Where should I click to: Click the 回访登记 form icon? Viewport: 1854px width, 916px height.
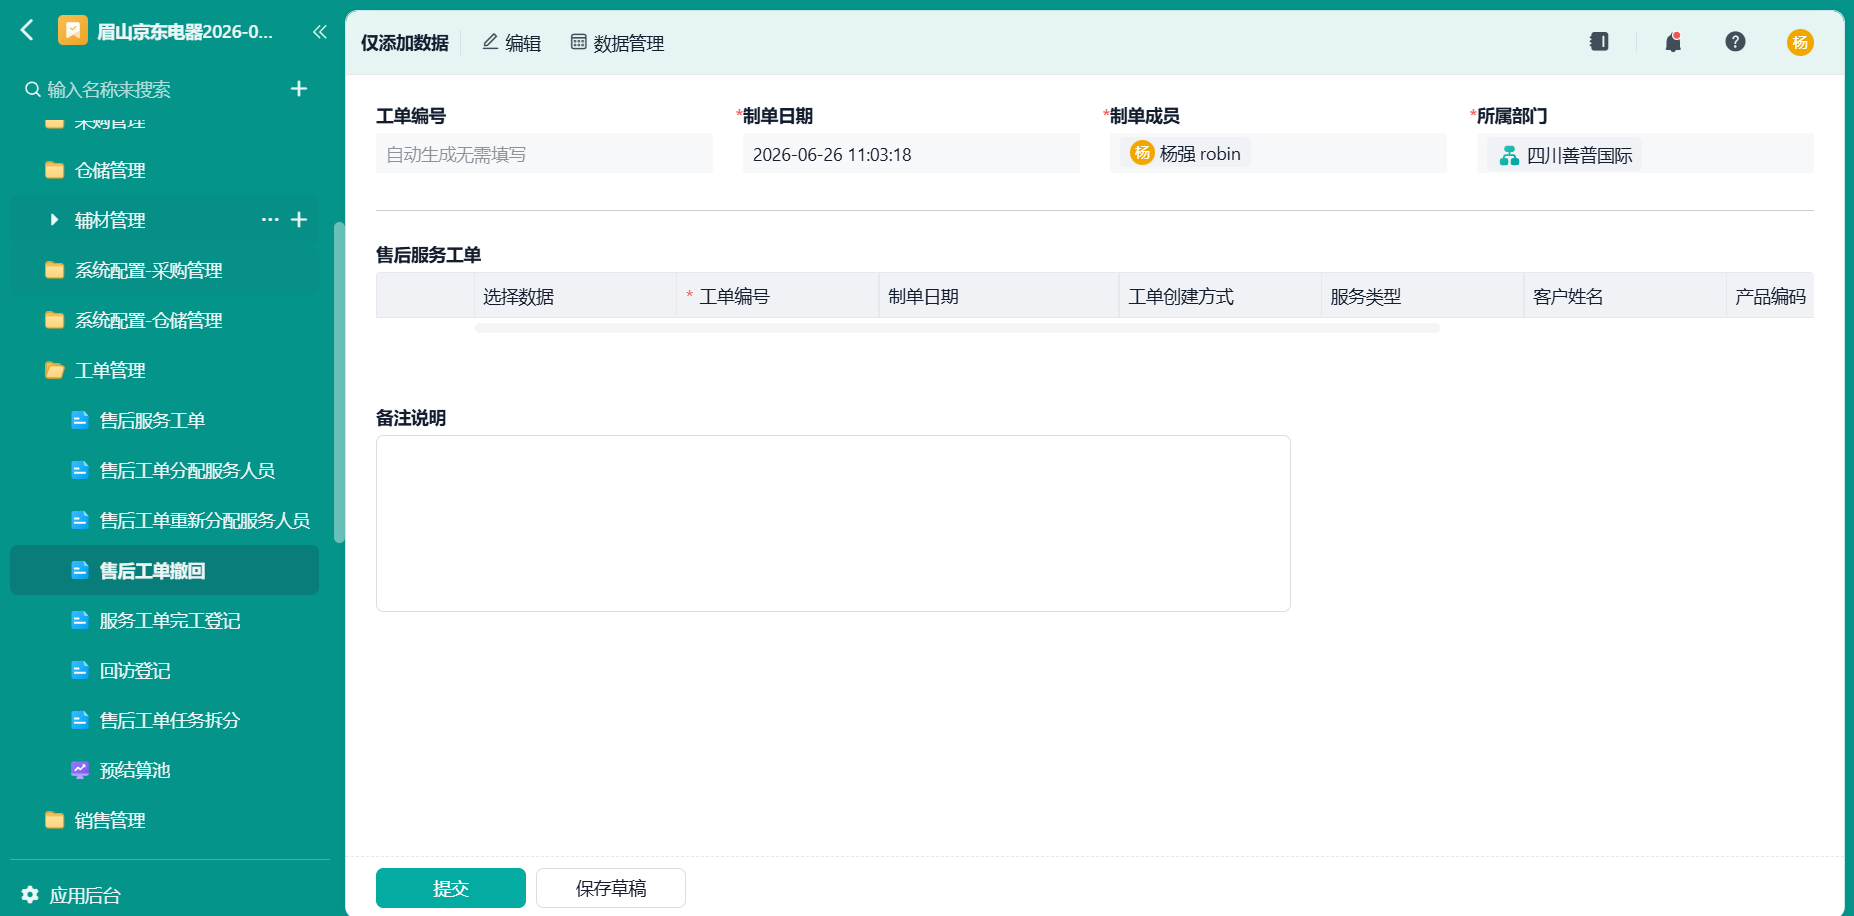80,670
